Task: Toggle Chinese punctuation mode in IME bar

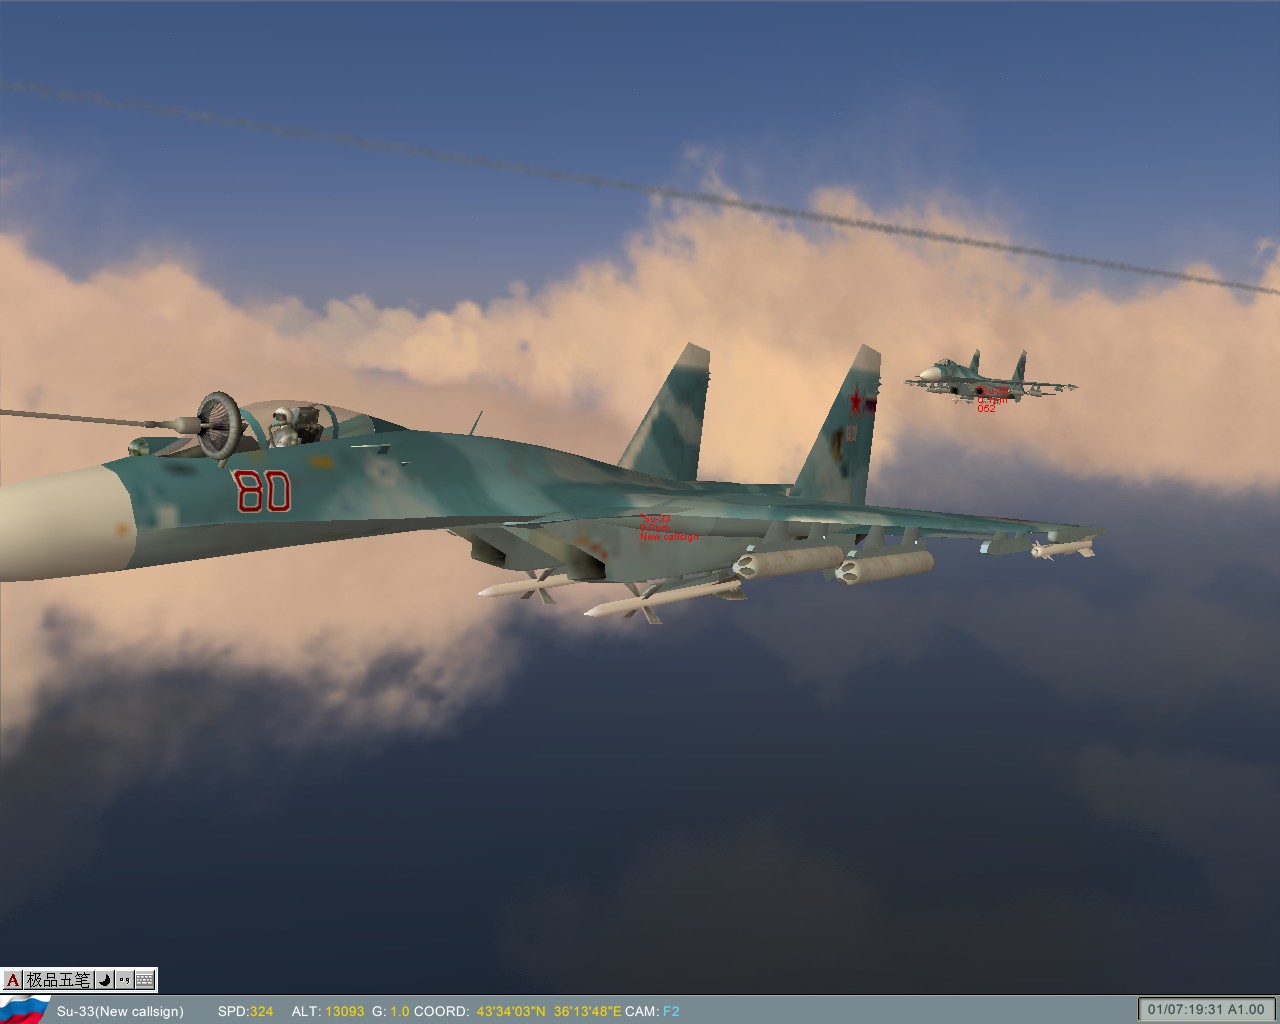Action: 122,981
